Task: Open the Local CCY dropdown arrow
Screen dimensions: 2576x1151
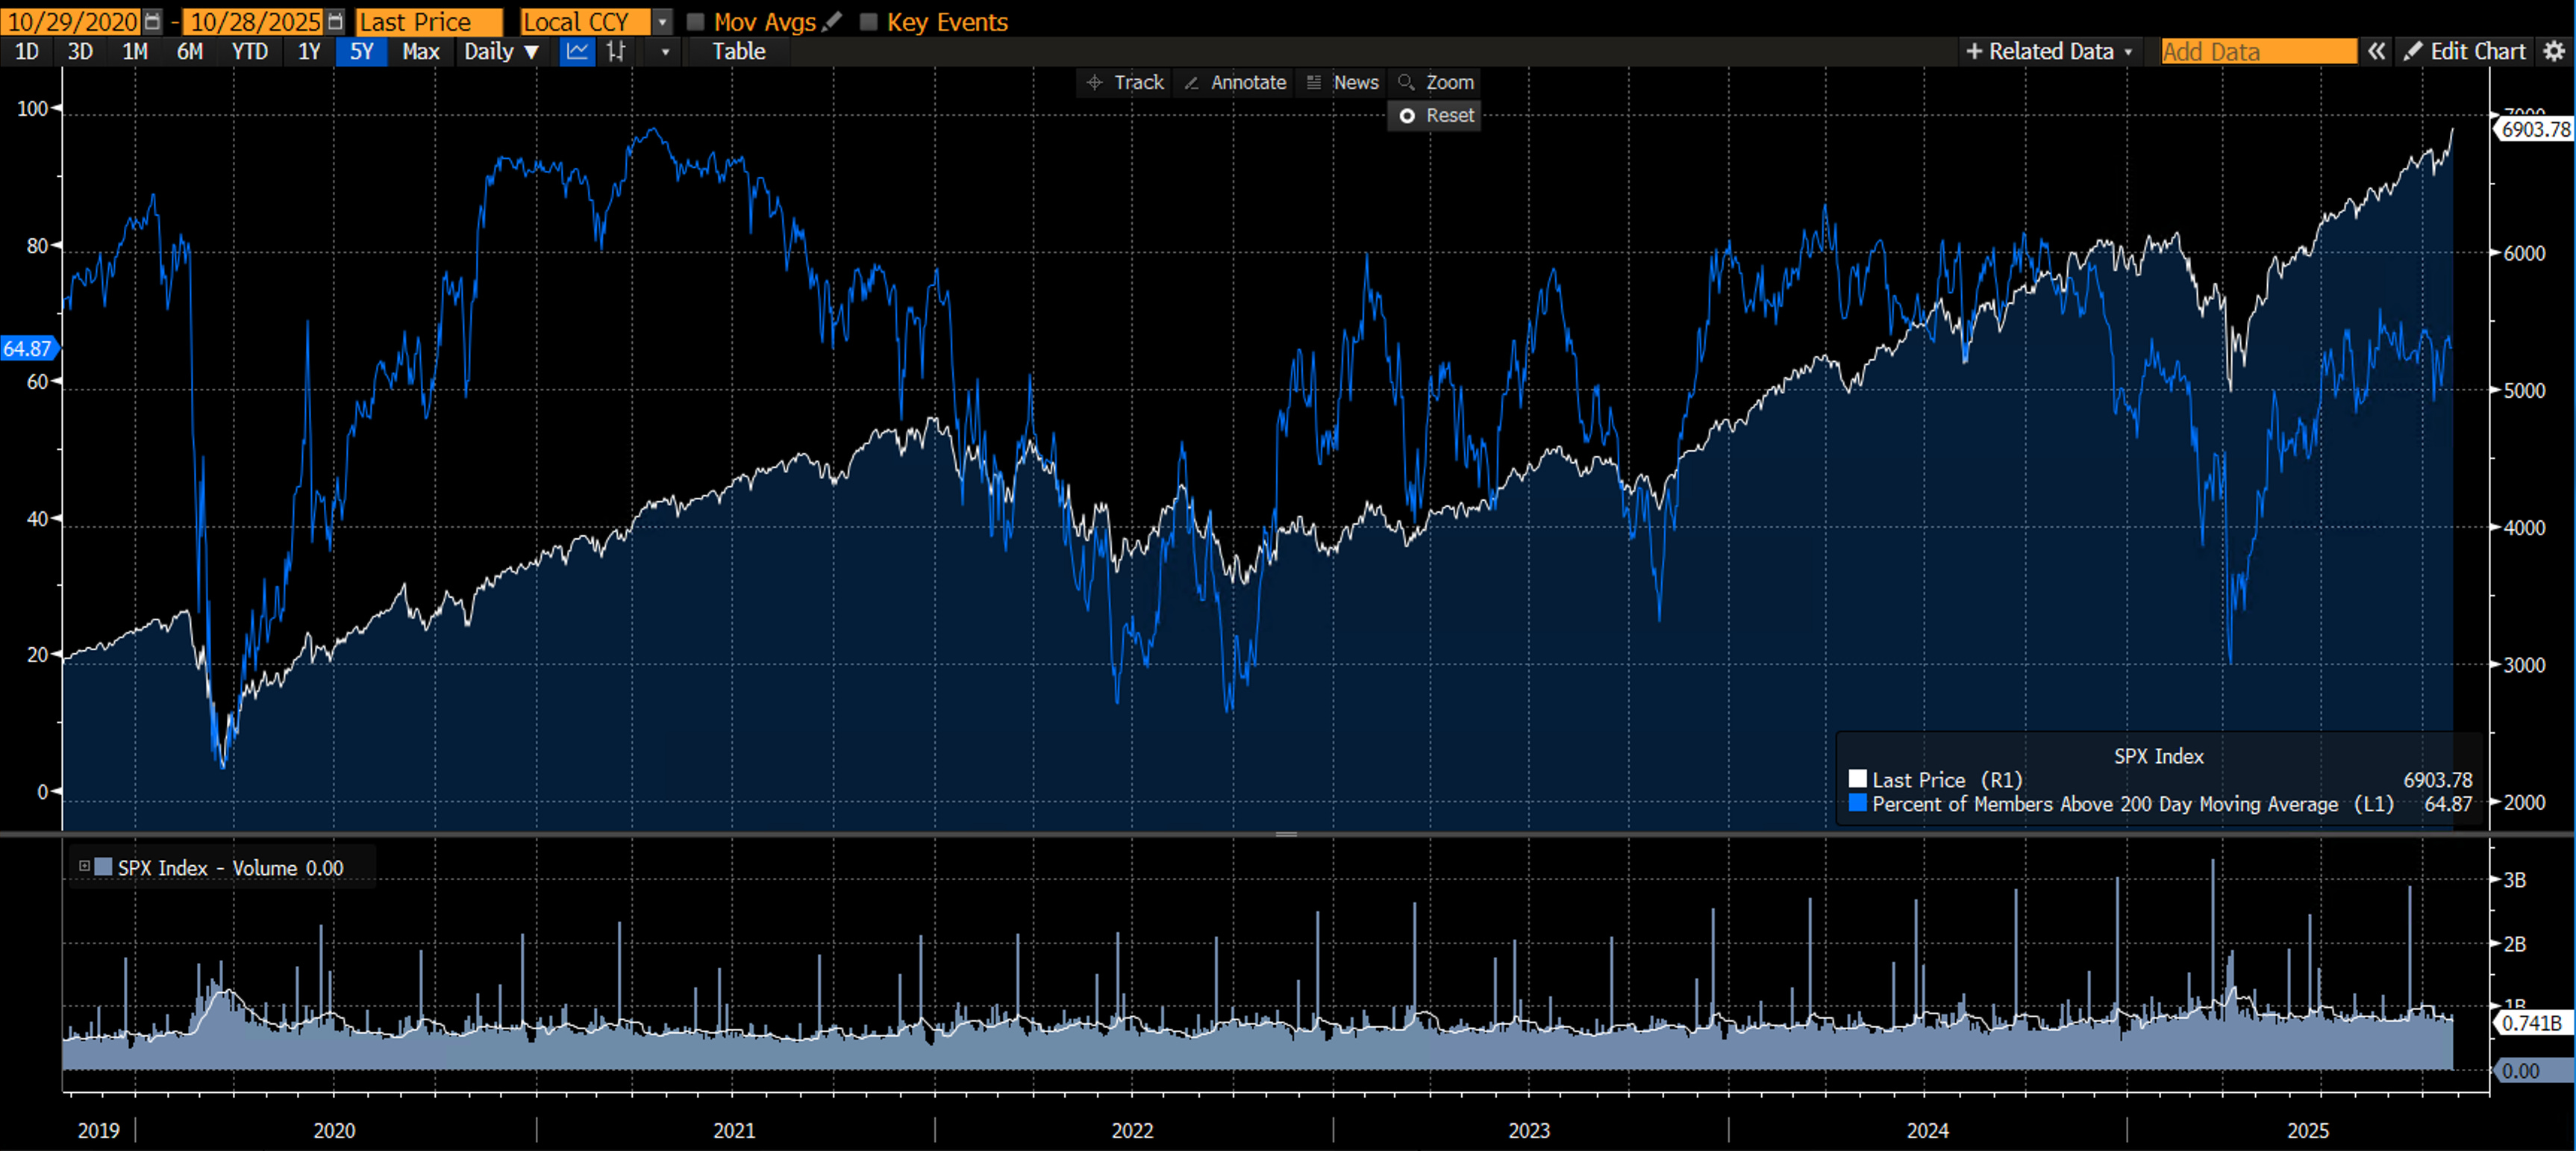Action: pyautogui.click(x=662, y=22)
